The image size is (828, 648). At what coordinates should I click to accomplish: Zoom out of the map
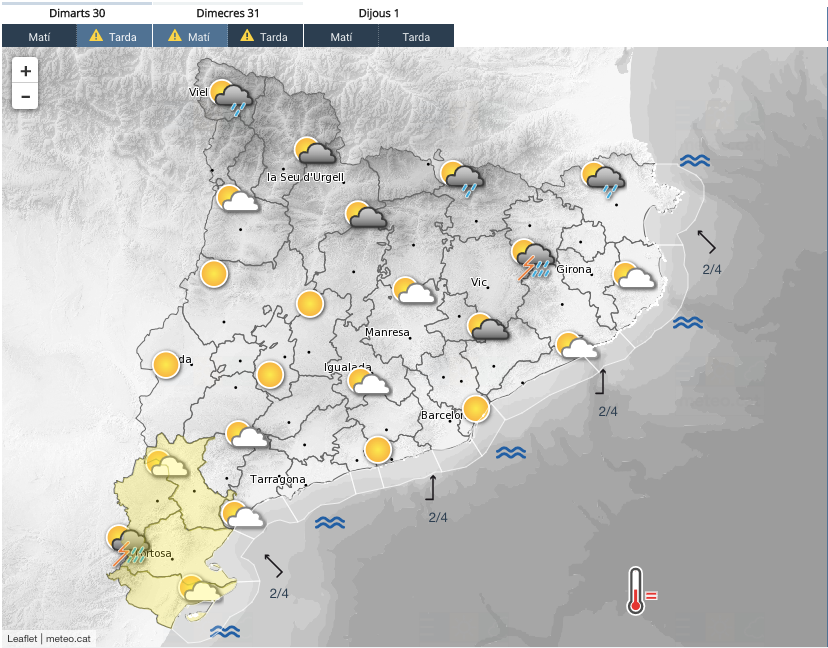pos(25,97)
